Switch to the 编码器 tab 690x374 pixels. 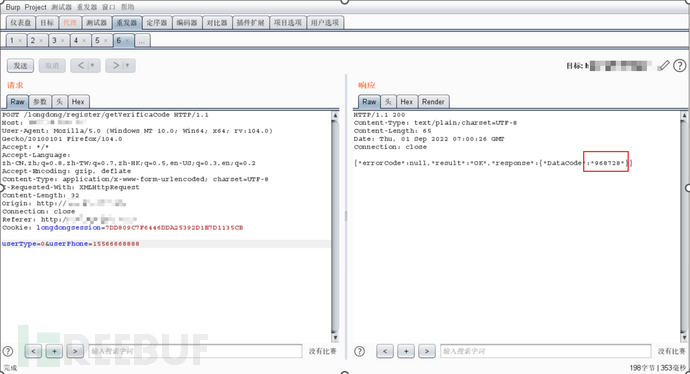[x=187, y=22]
